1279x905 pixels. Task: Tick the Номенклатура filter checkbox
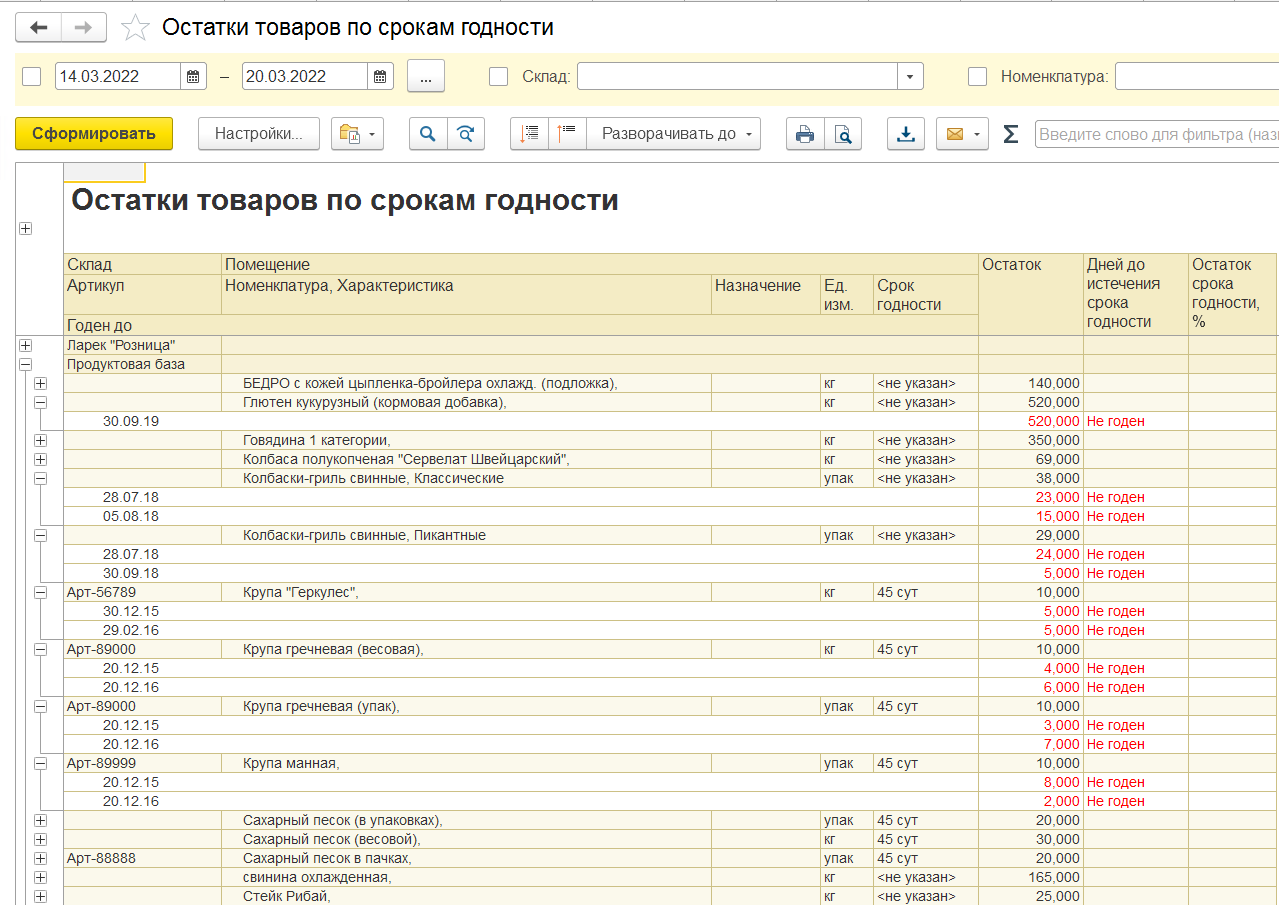977,77
